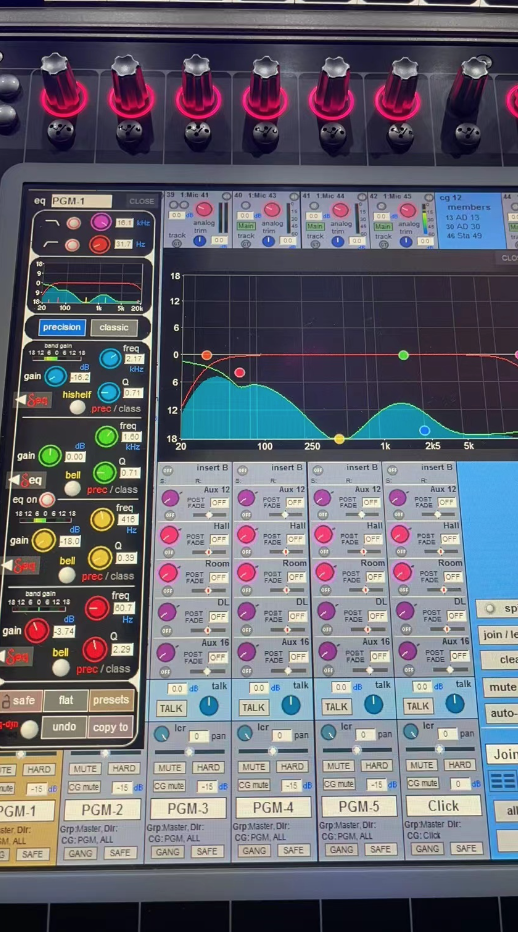Click the orange node on the EQ graph
This screenshot has width=518, height=932.
206,355
